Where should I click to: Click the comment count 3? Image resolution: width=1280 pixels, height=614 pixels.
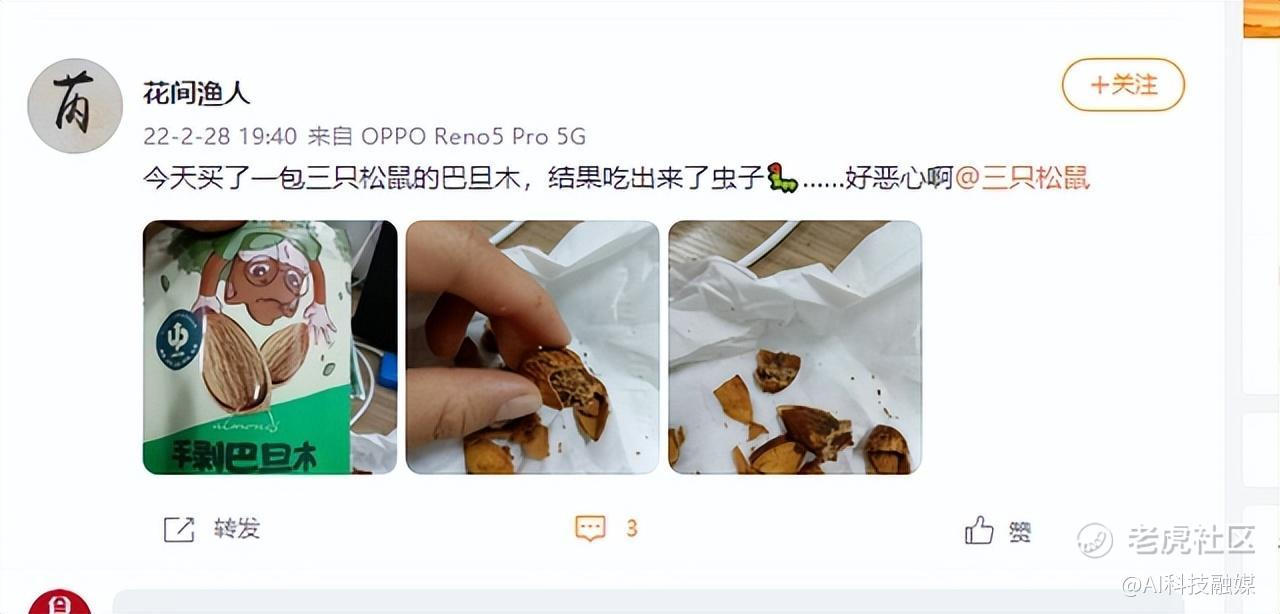click(631, 529)
